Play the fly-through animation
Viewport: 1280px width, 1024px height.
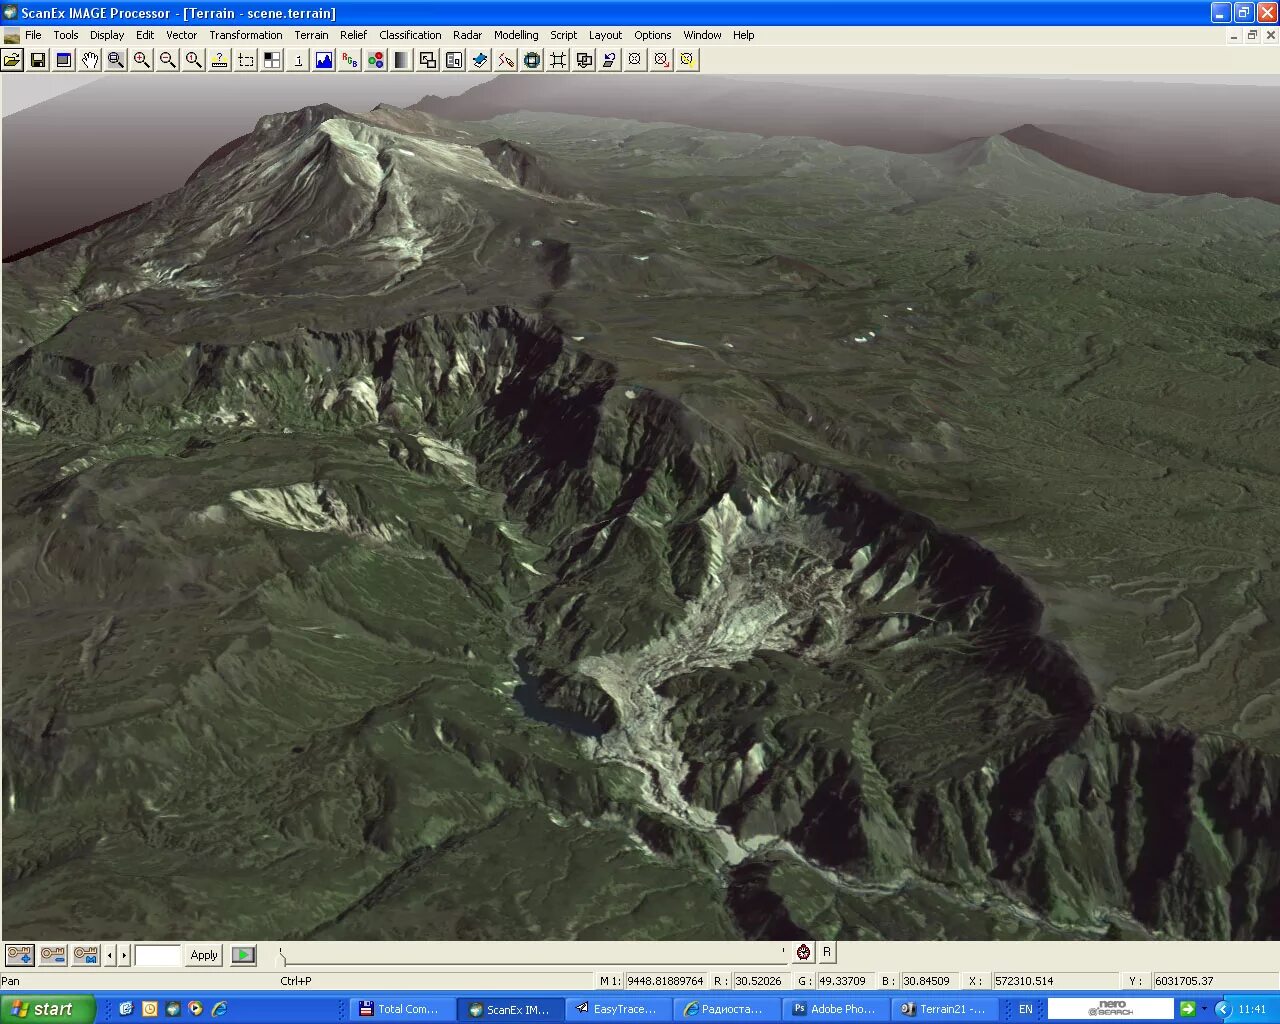[243, 955]
